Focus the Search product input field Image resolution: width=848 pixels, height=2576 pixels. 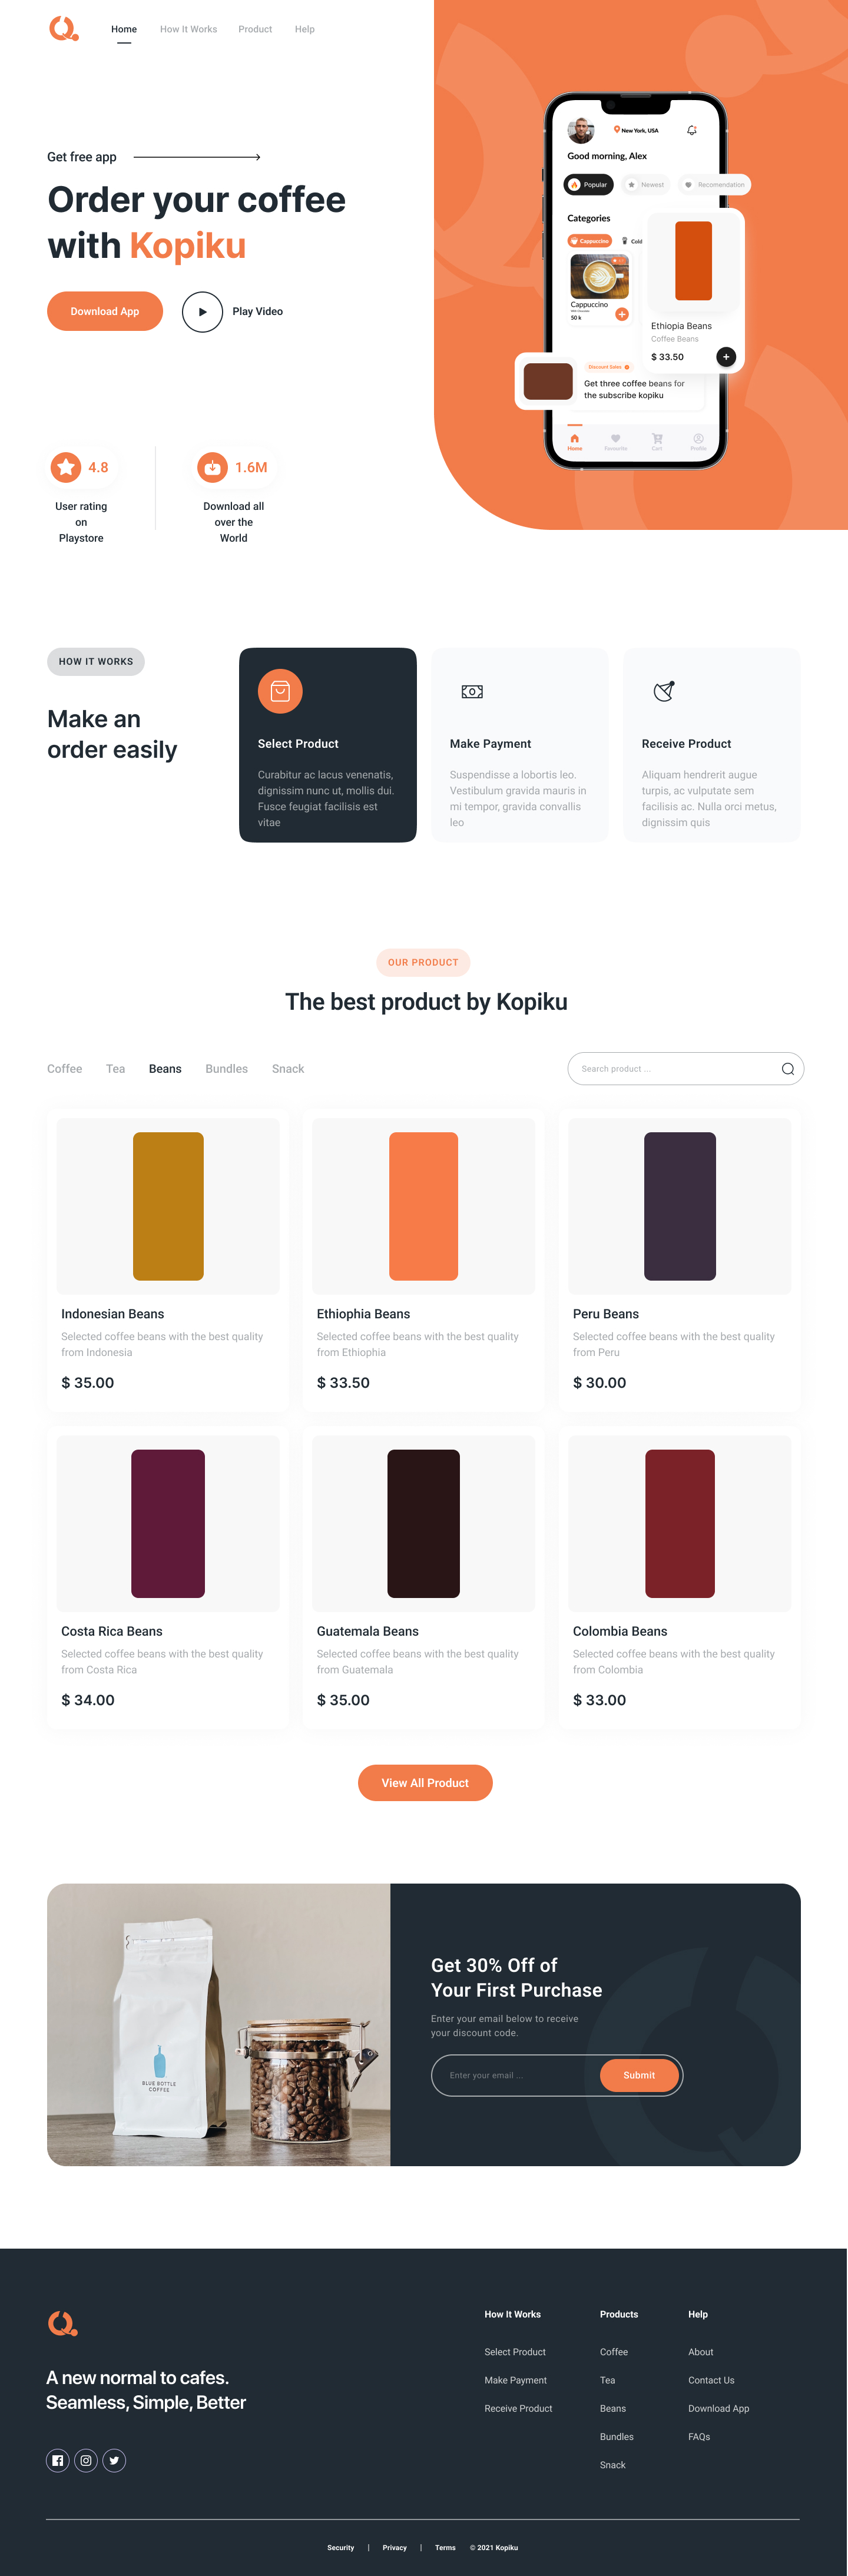tap(670, 1069)
